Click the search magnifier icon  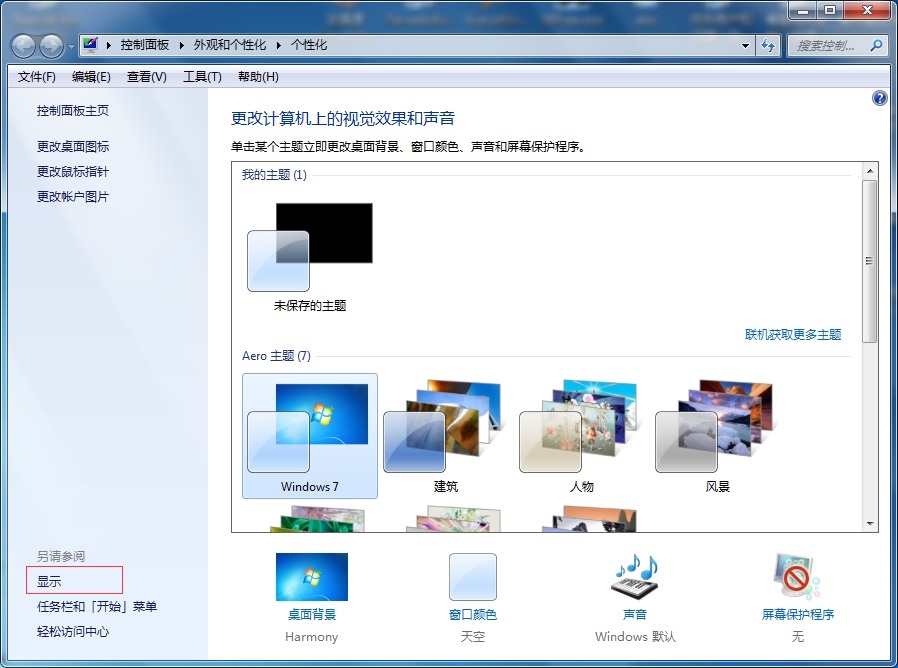[x=876, y=46]
